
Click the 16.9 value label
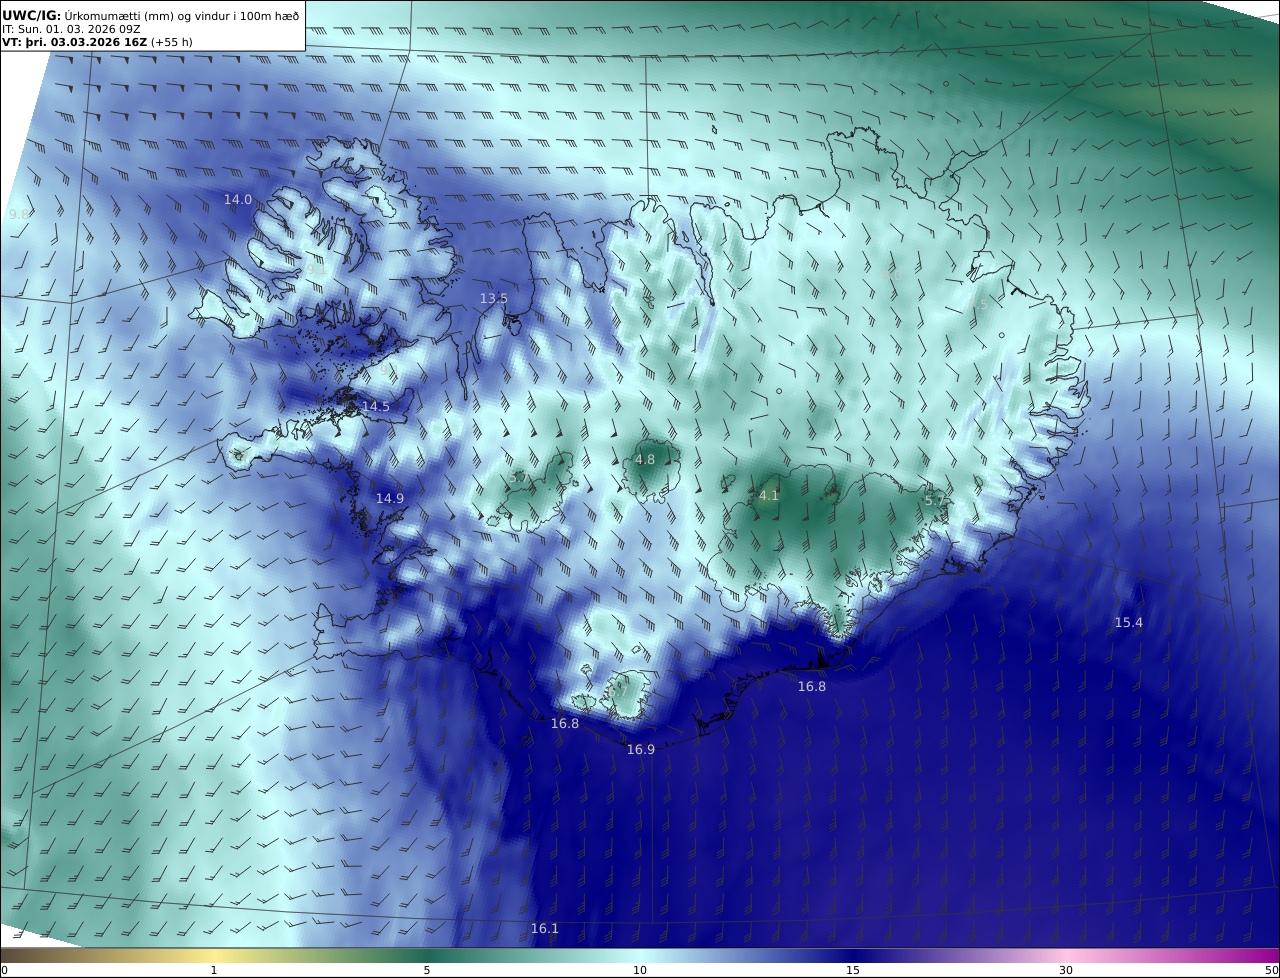click(x=641, y=750)
